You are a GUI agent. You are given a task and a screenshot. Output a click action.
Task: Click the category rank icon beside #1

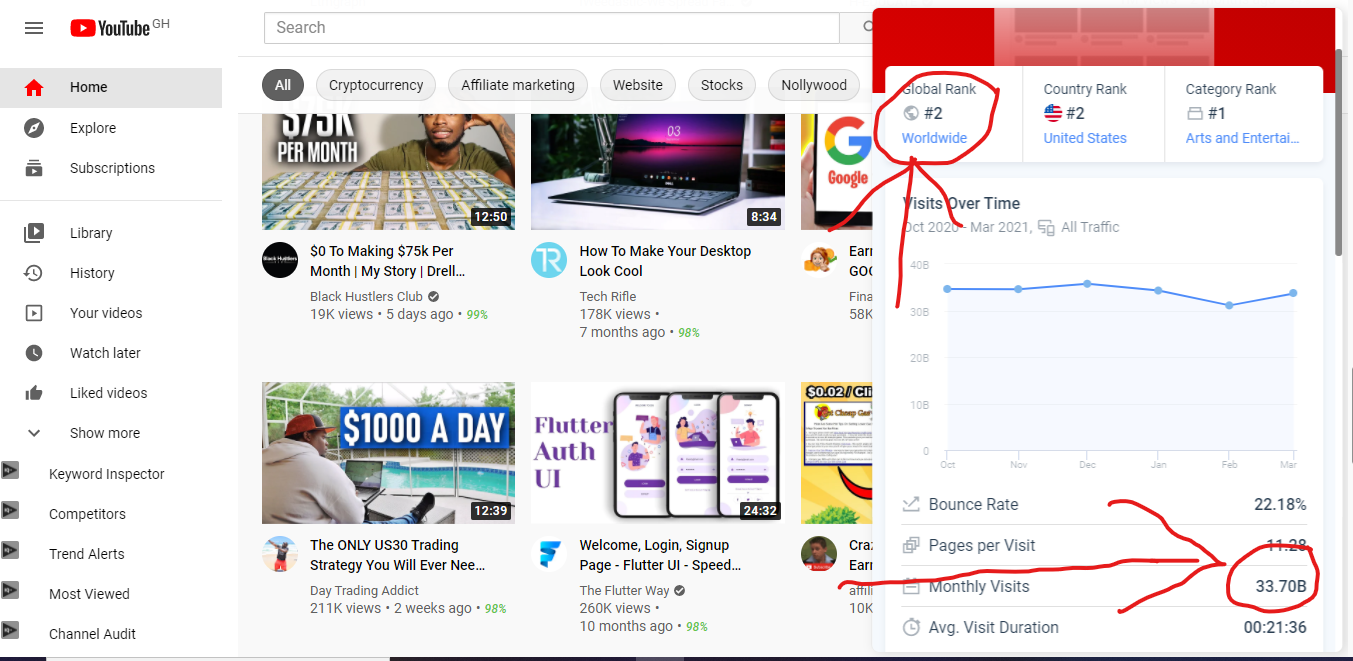tap(1194, 113)
